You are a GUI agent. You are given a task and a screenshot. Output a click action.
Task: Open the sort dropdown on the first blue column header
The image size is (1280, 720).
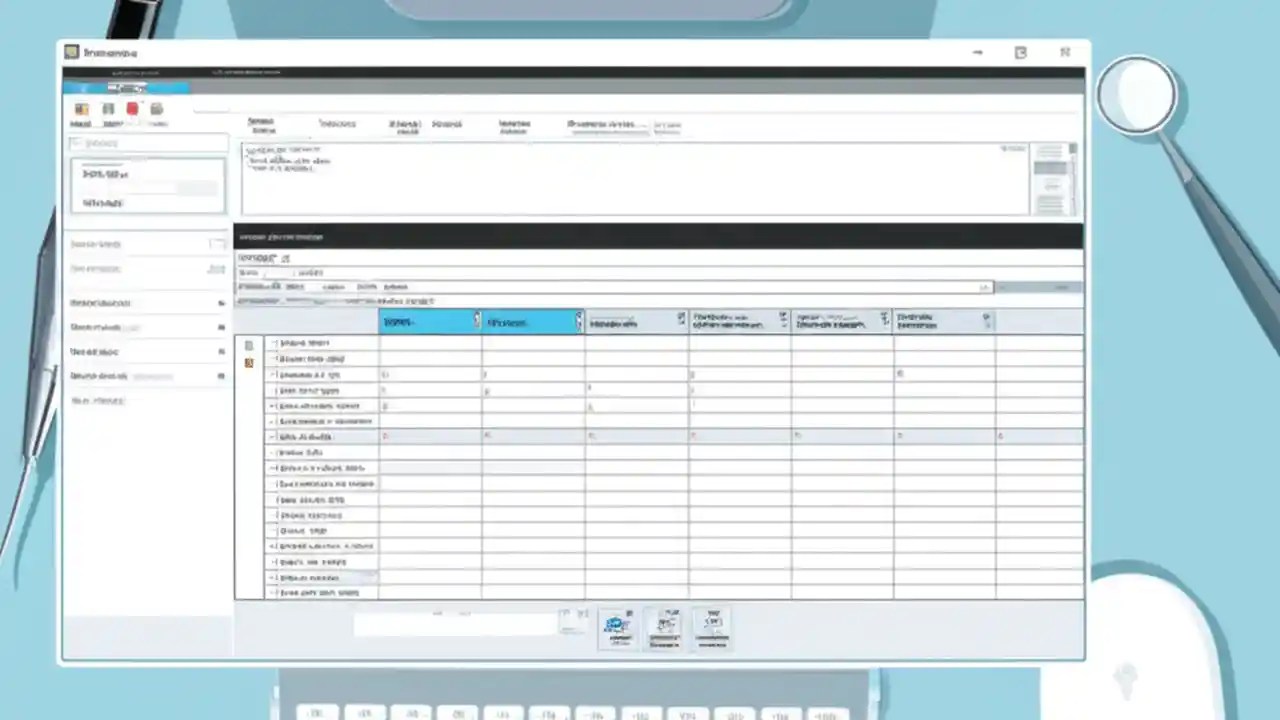point(476,320)
